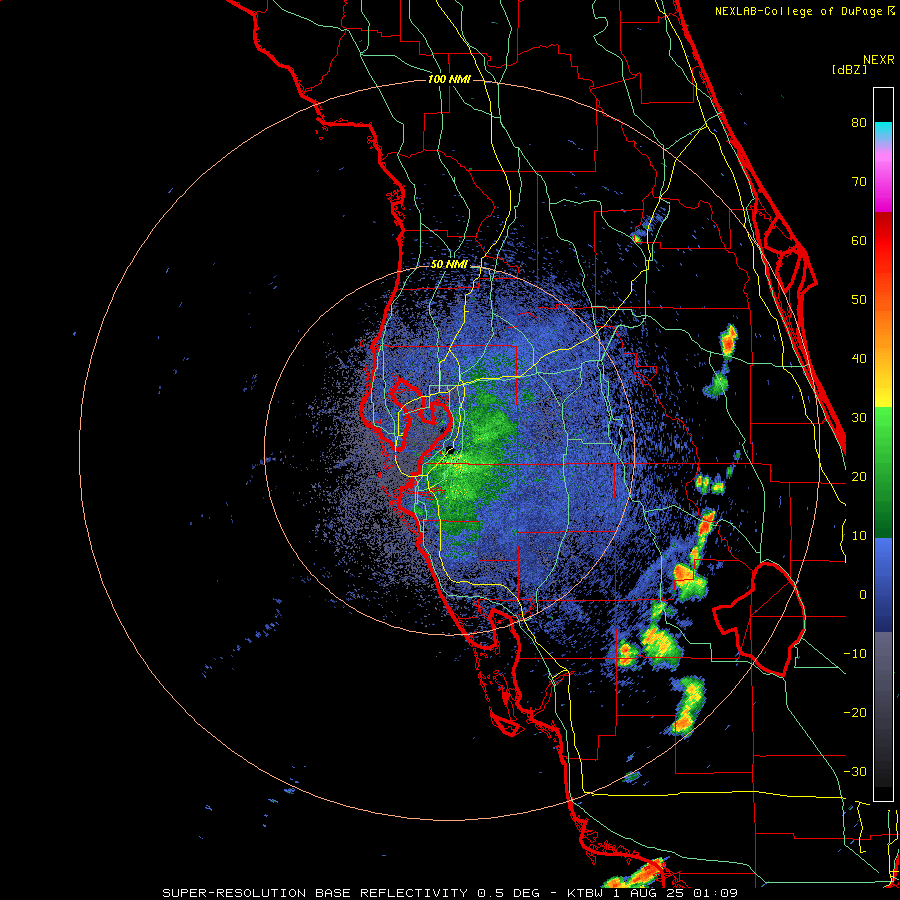Screen dimensions: 900x900
Task: Click the SUPER-RESOLUTION BASE REFLECTIVITY caption
Action: (x=315, y=893)
